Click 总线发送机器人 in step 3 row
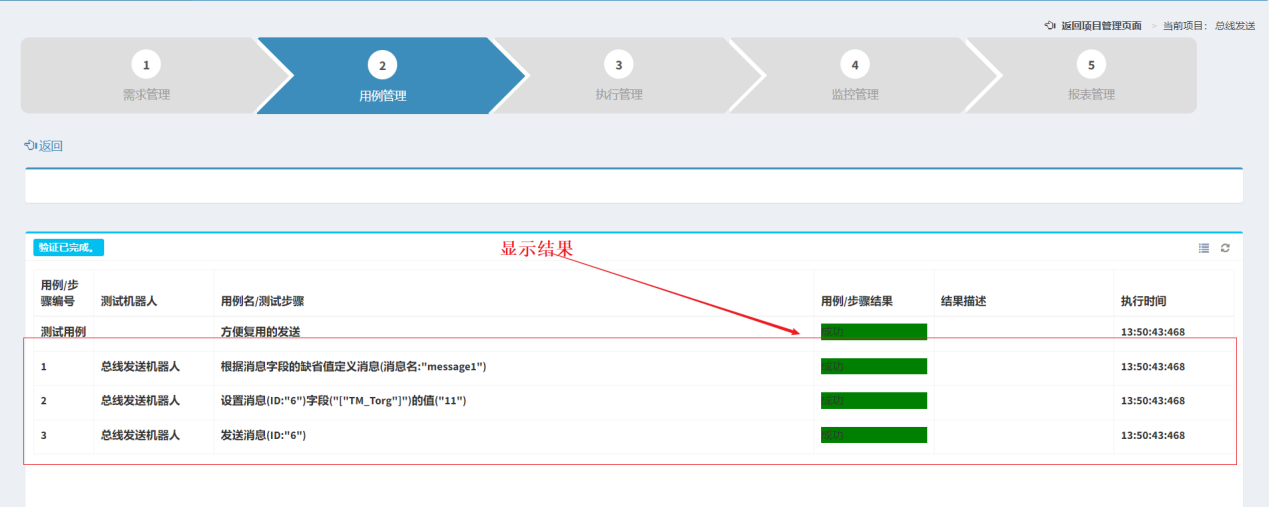Viewport: 1269px width, 507px height. pyautogui.click(x=140, y=435)
